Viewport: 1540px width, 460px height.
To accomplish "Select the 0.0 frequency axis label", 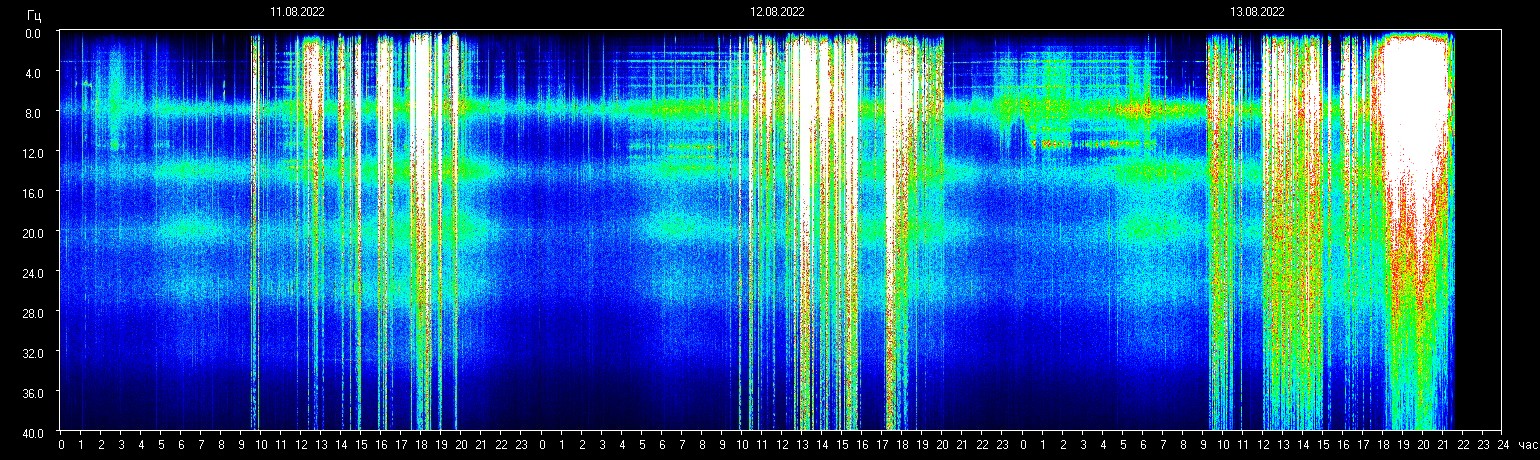I will [x=34, y=33].
